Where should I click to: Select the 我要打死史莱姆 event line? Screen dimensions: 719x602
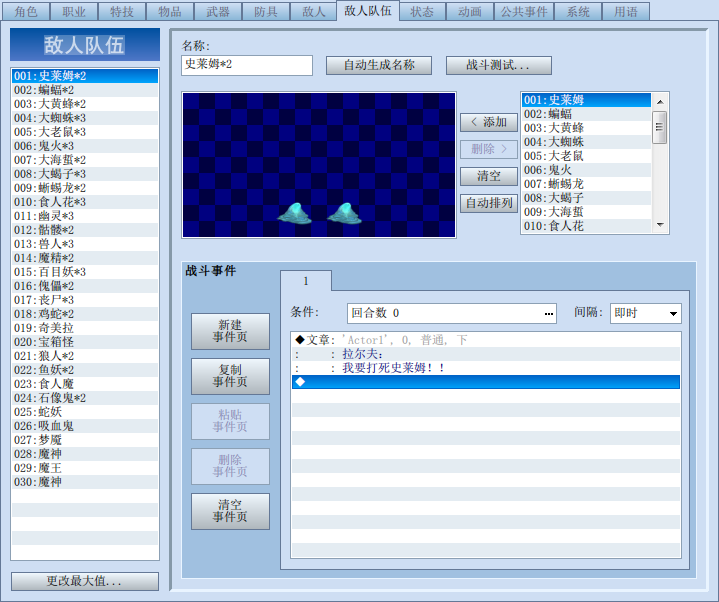(486, 368)
